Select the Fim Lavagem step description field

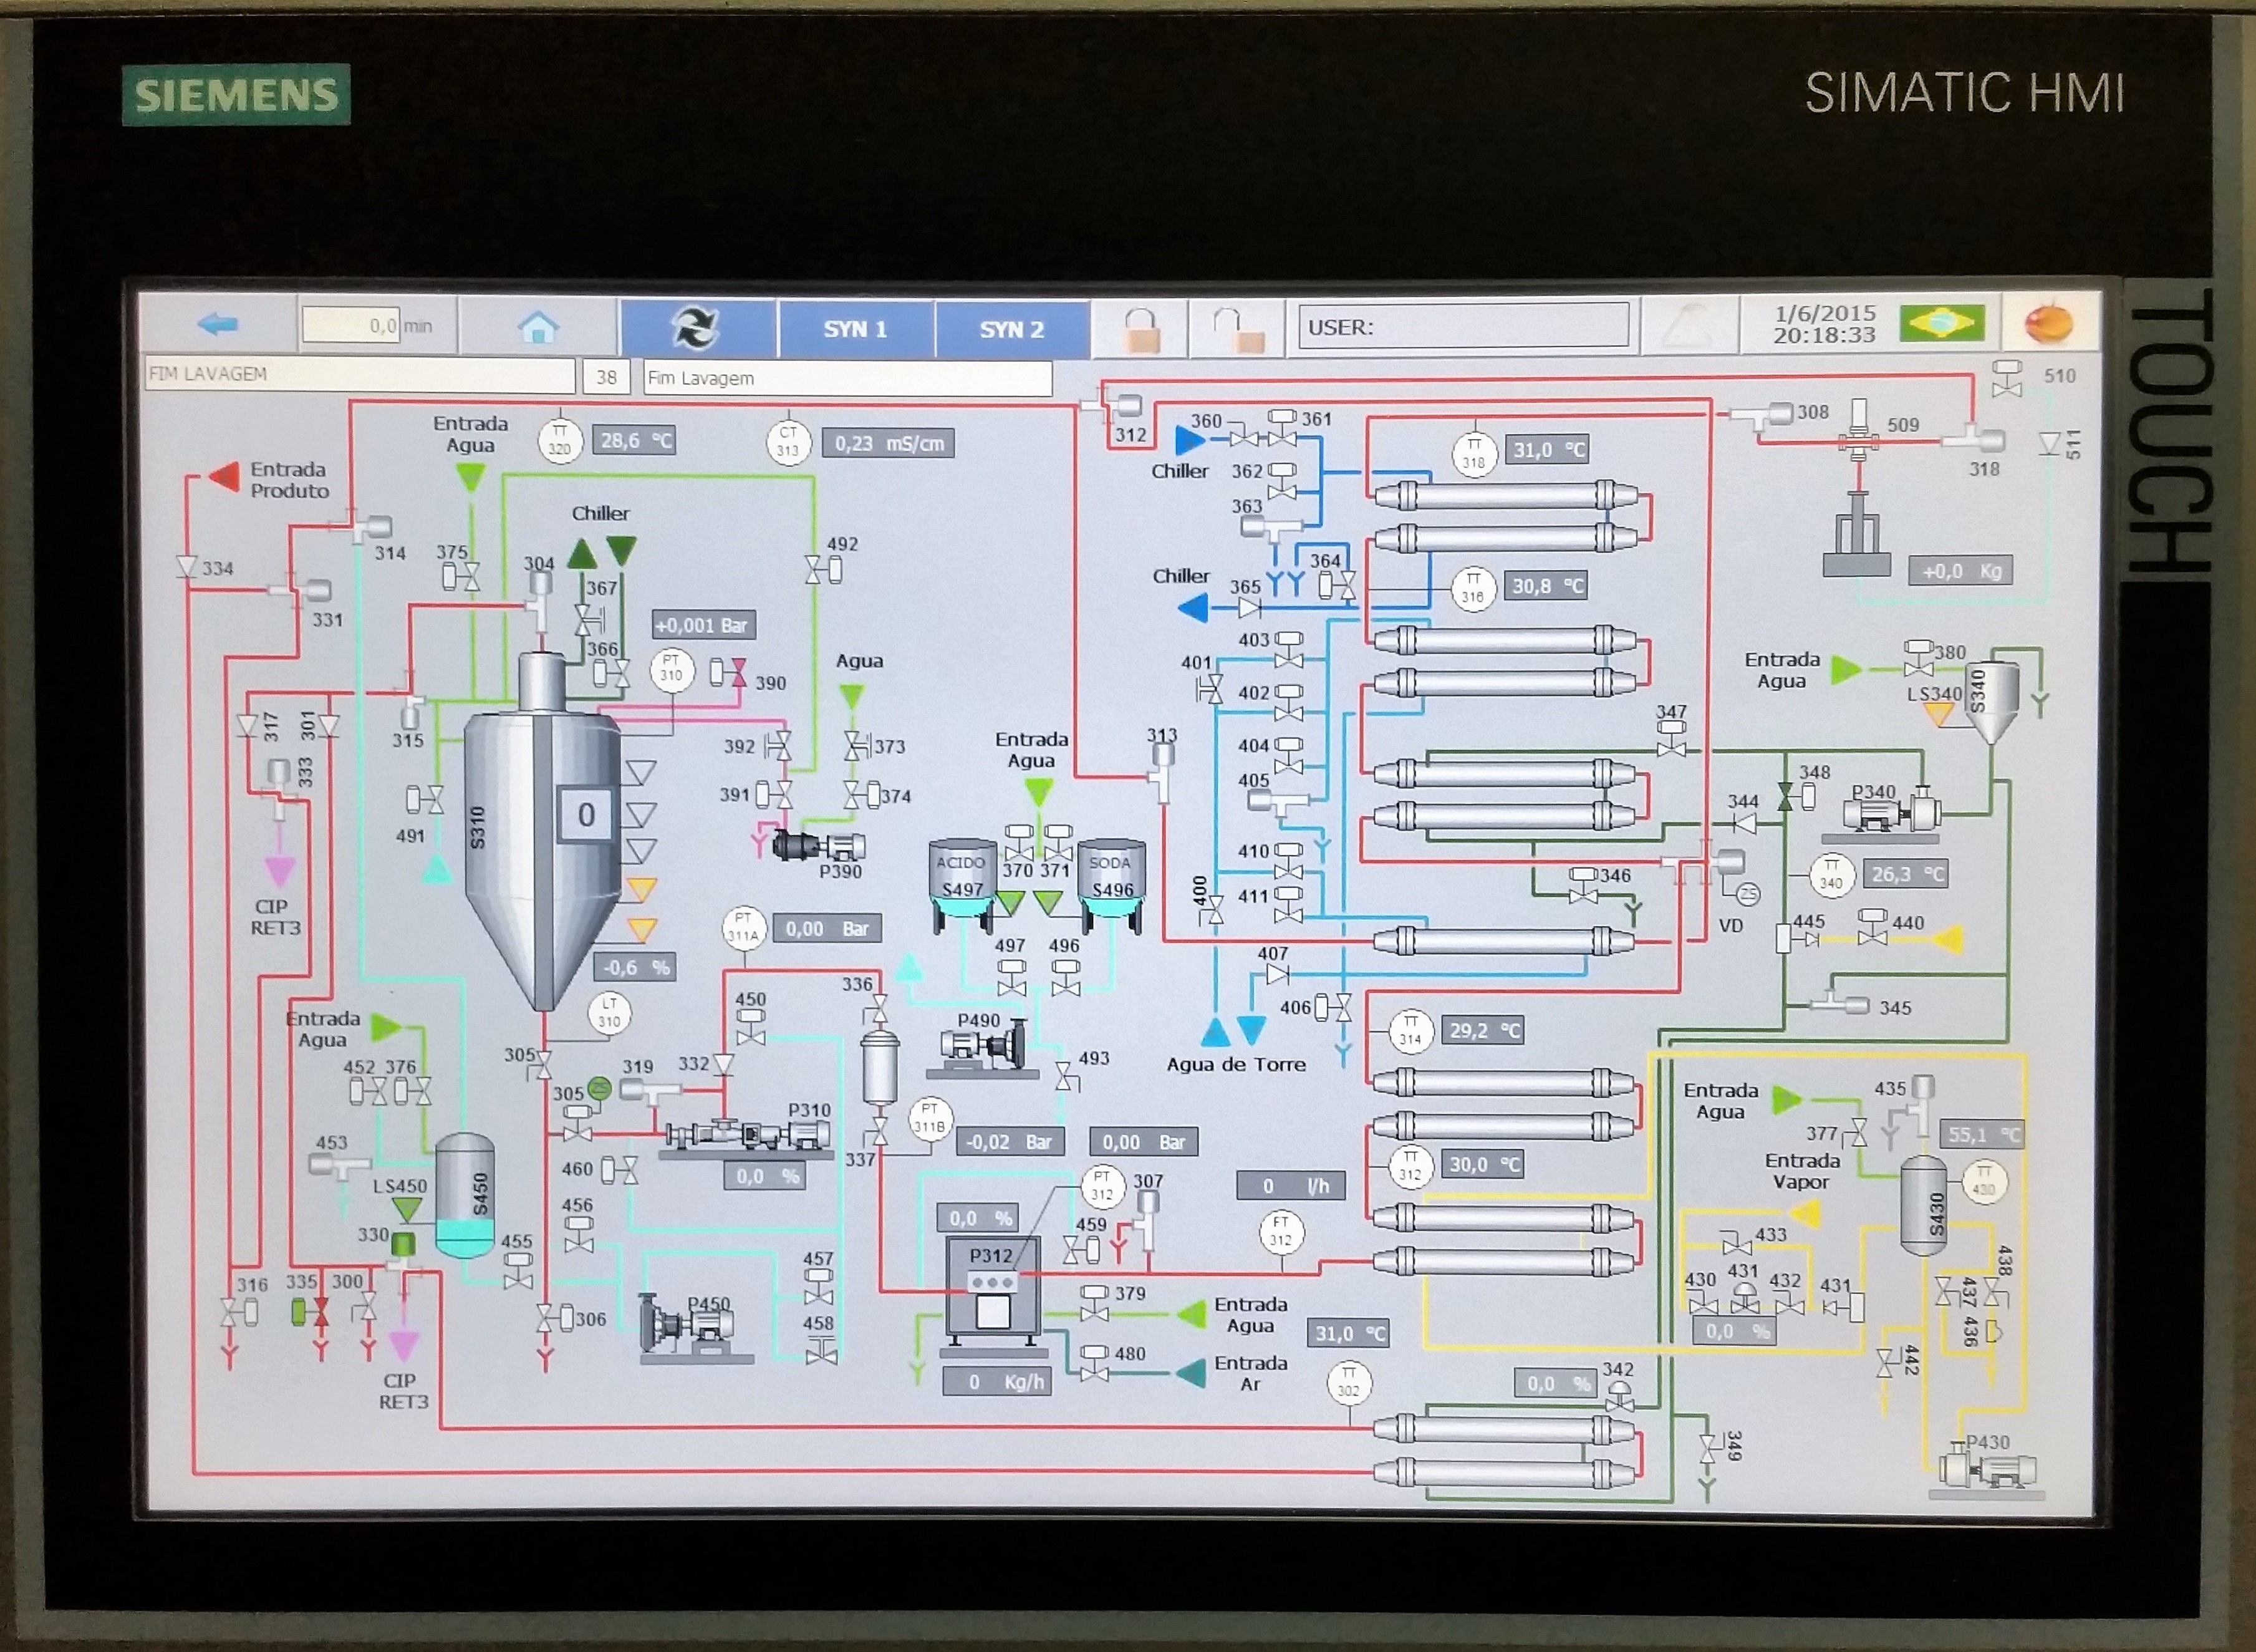(847, 378)
